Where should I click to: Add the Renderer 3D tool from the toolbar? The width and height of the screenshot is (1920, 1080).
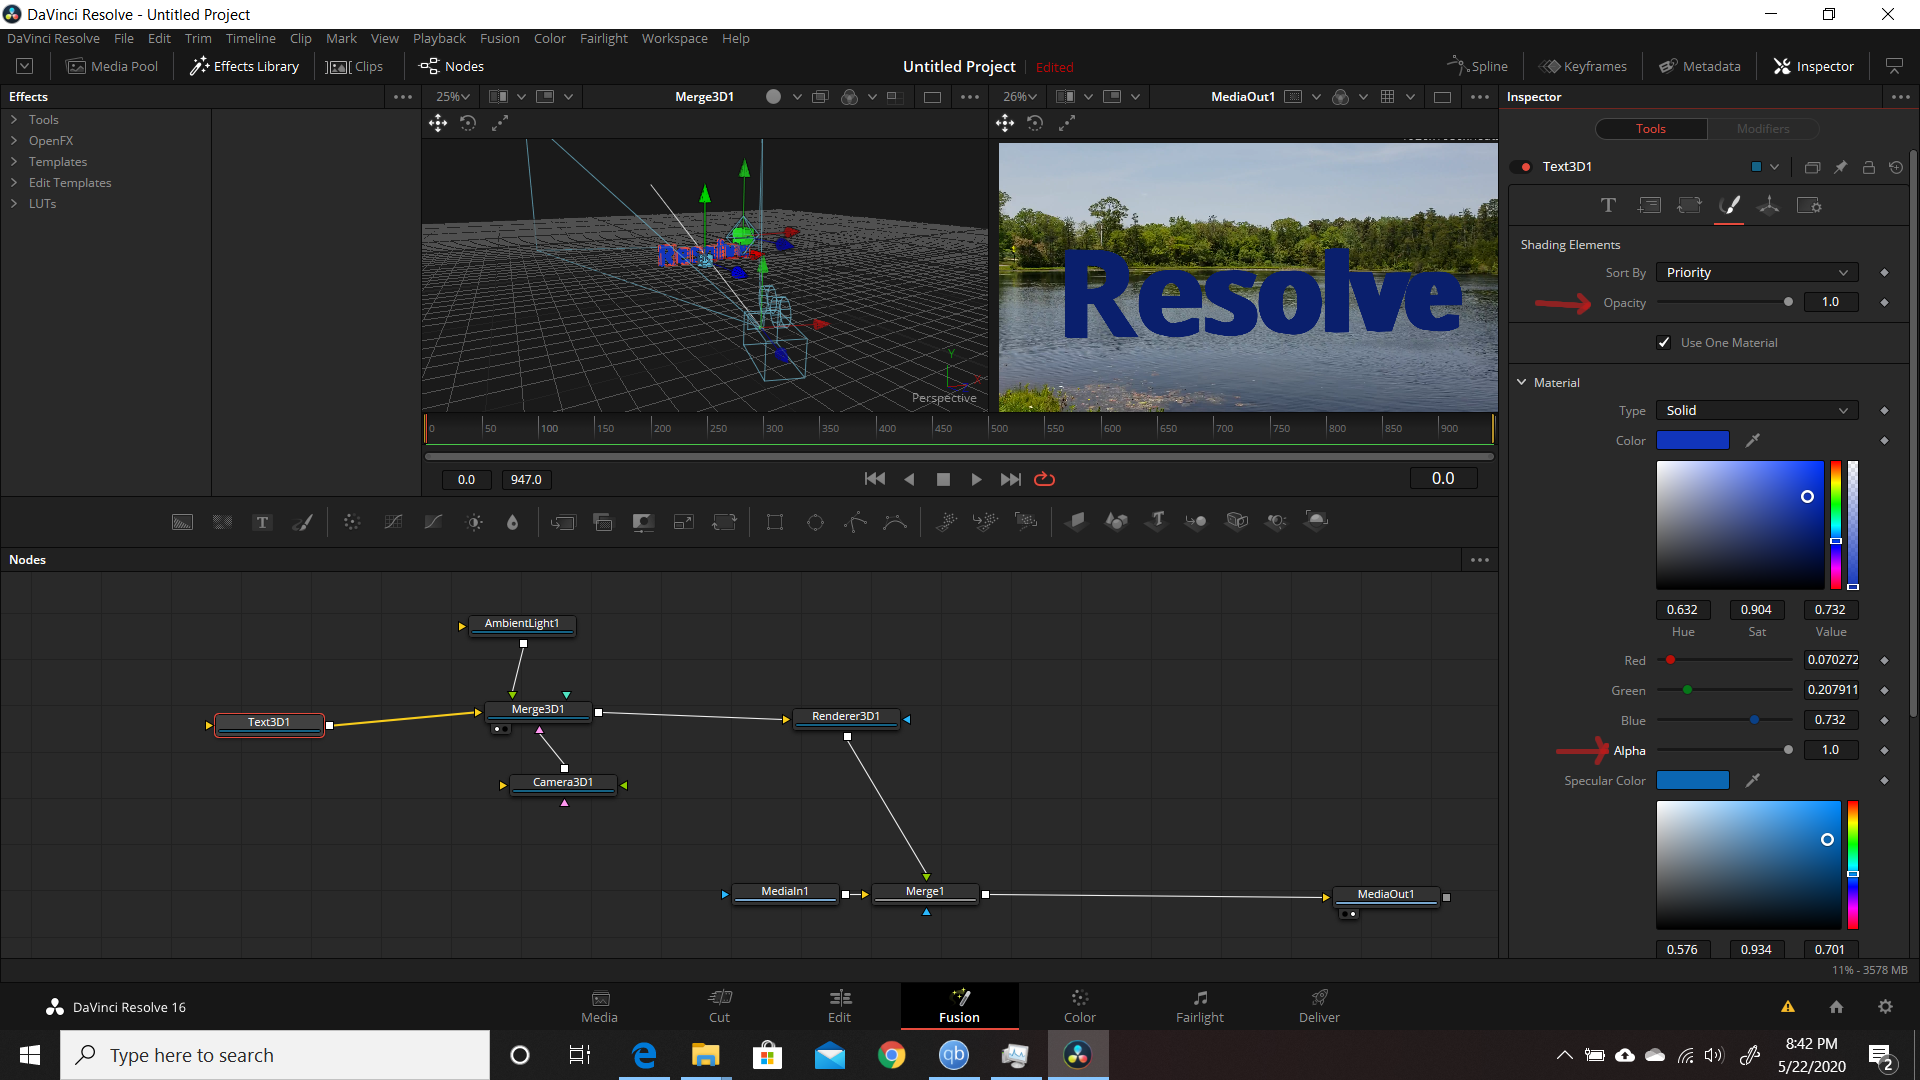(1317, 521)
